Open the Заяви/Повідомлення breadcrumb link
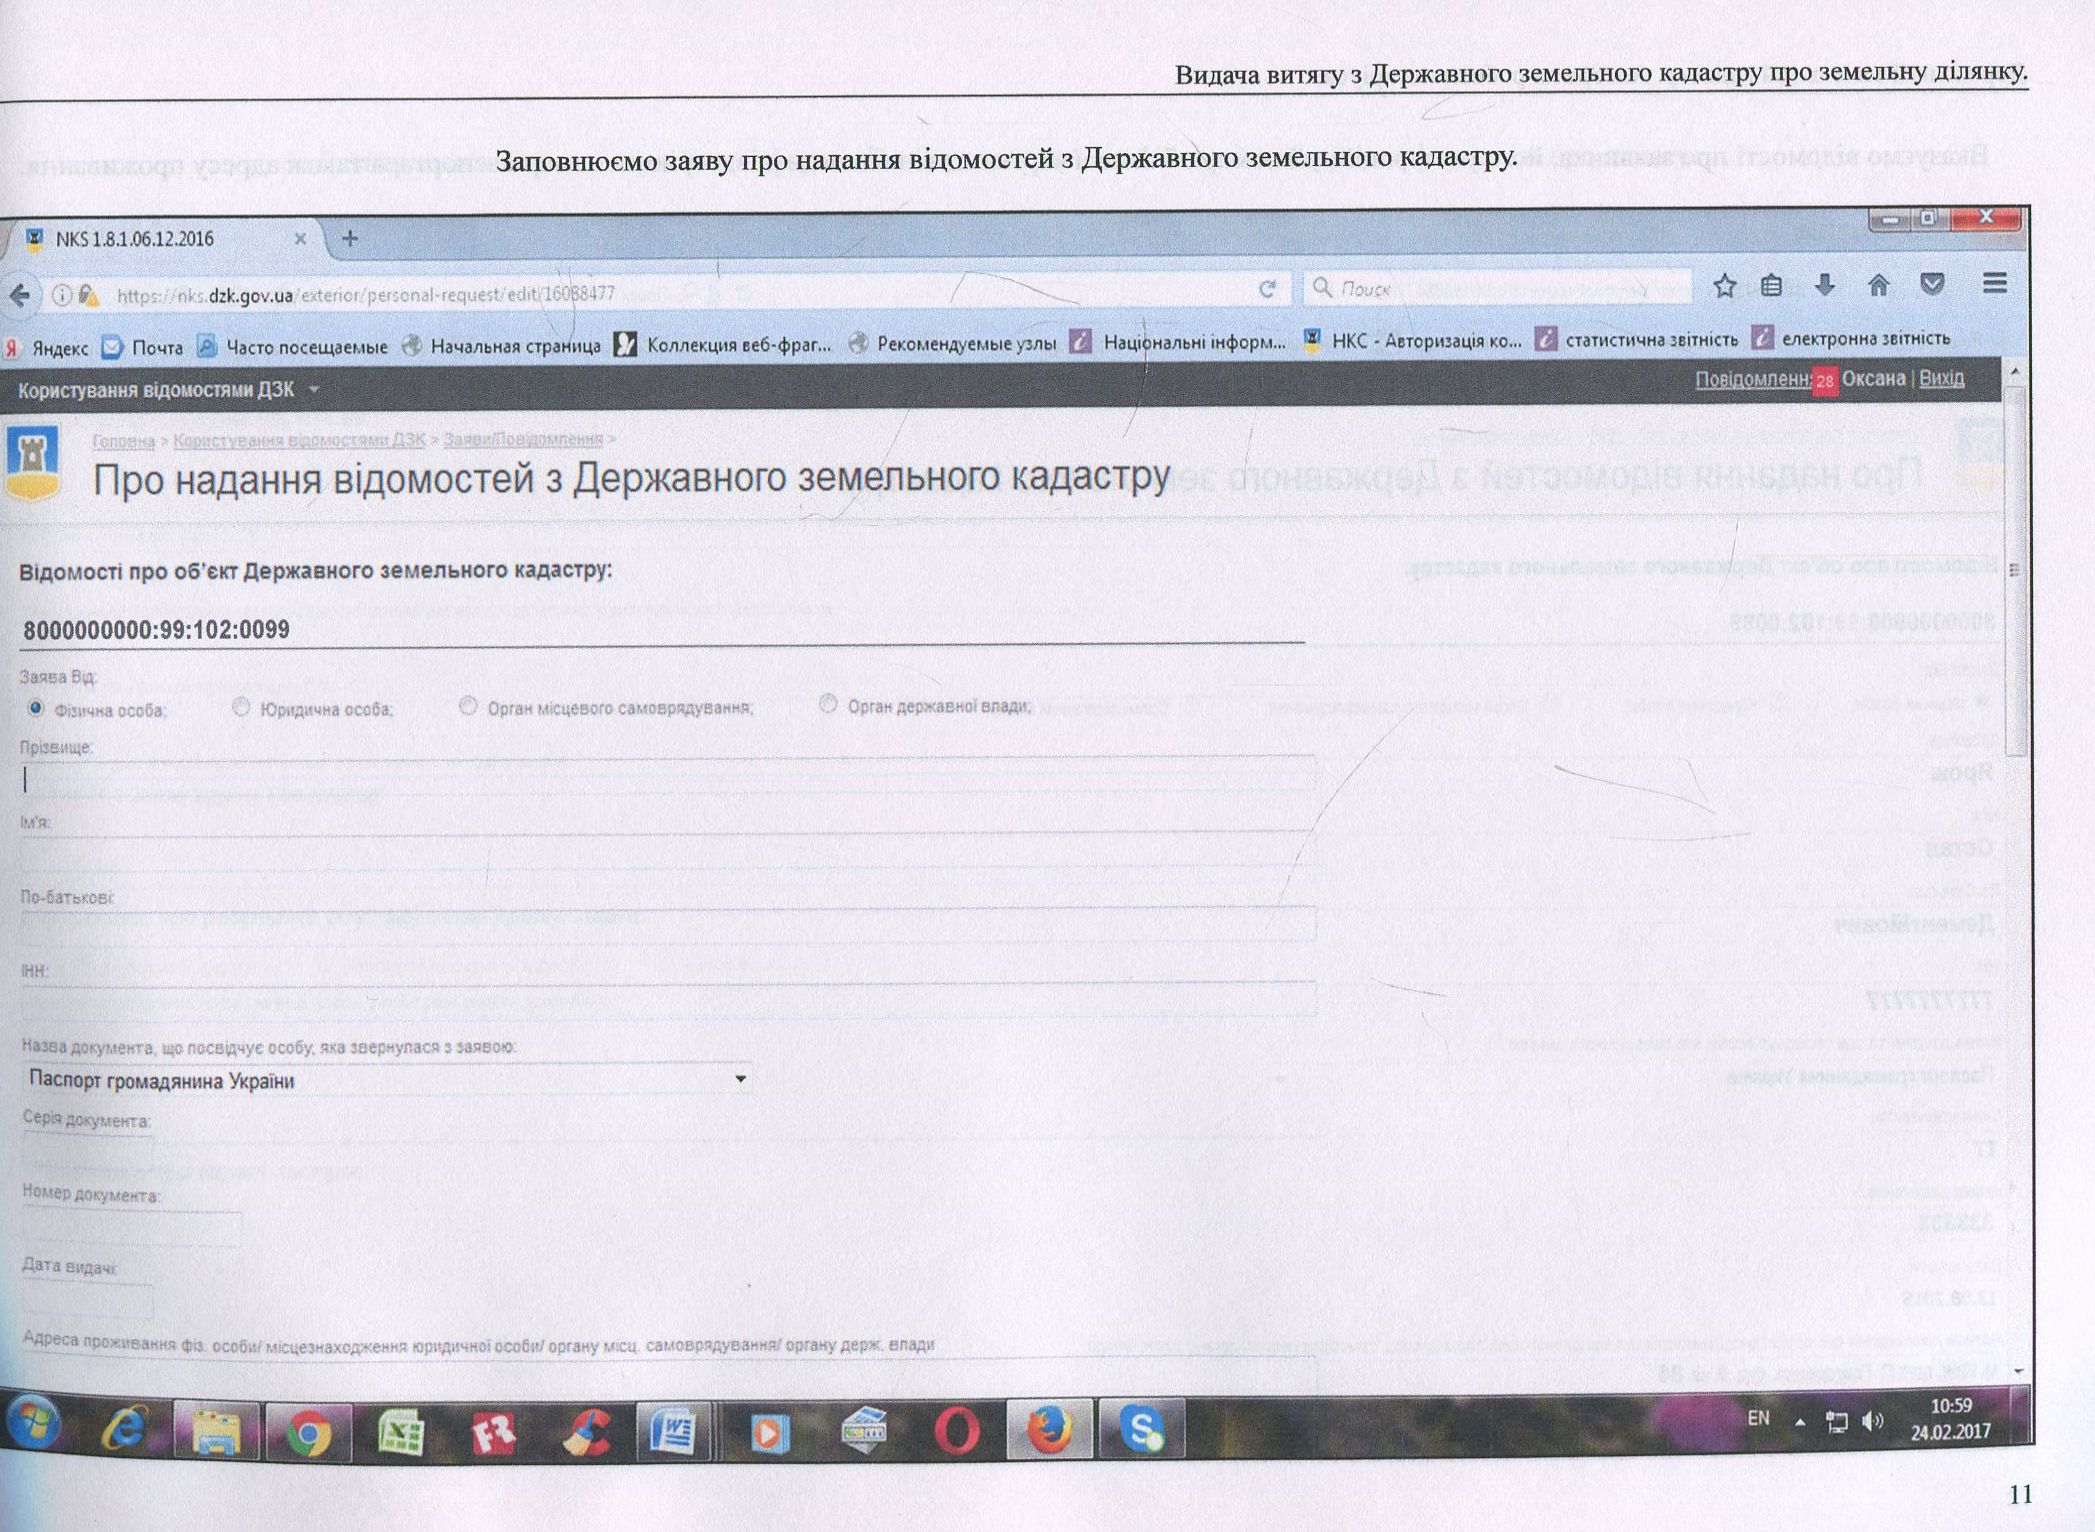 (x=523, y=439)
